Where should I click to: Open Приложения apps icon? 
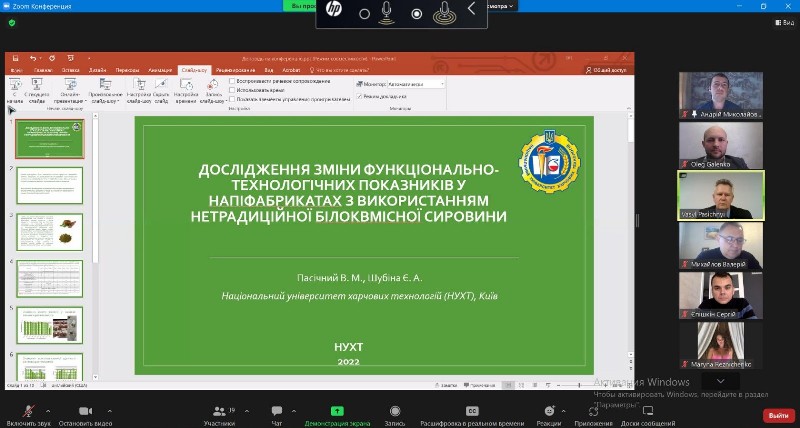593,411
